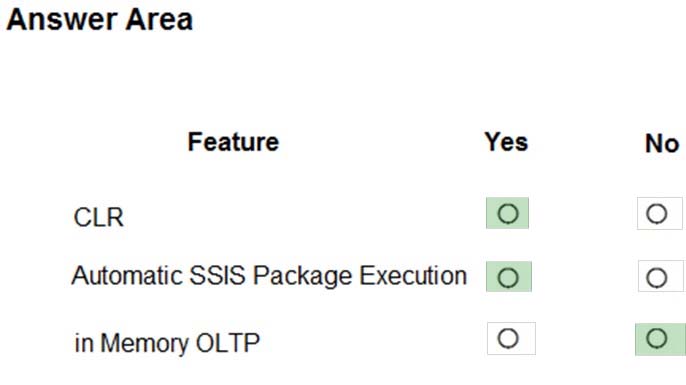Choose No for Automatic SSIS Package Execution

tap(657, 278)
